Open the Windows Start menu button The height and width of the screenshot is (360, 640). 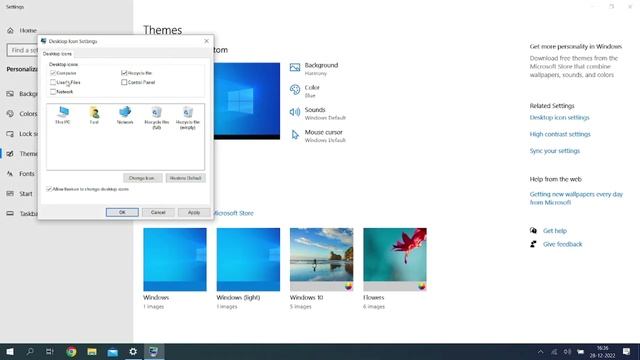(10, 351)
